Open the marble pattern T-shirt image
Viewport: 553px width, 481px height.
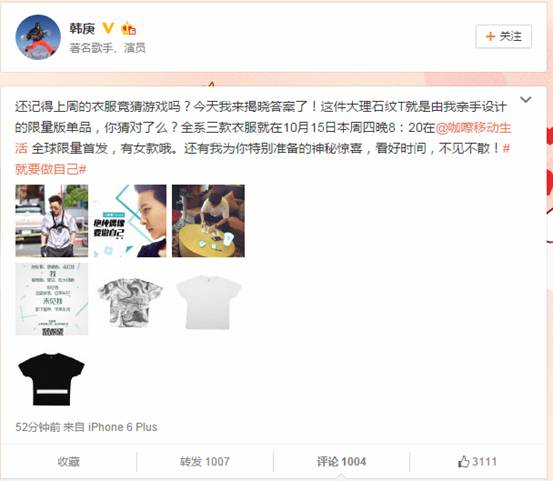coord(130,299)
